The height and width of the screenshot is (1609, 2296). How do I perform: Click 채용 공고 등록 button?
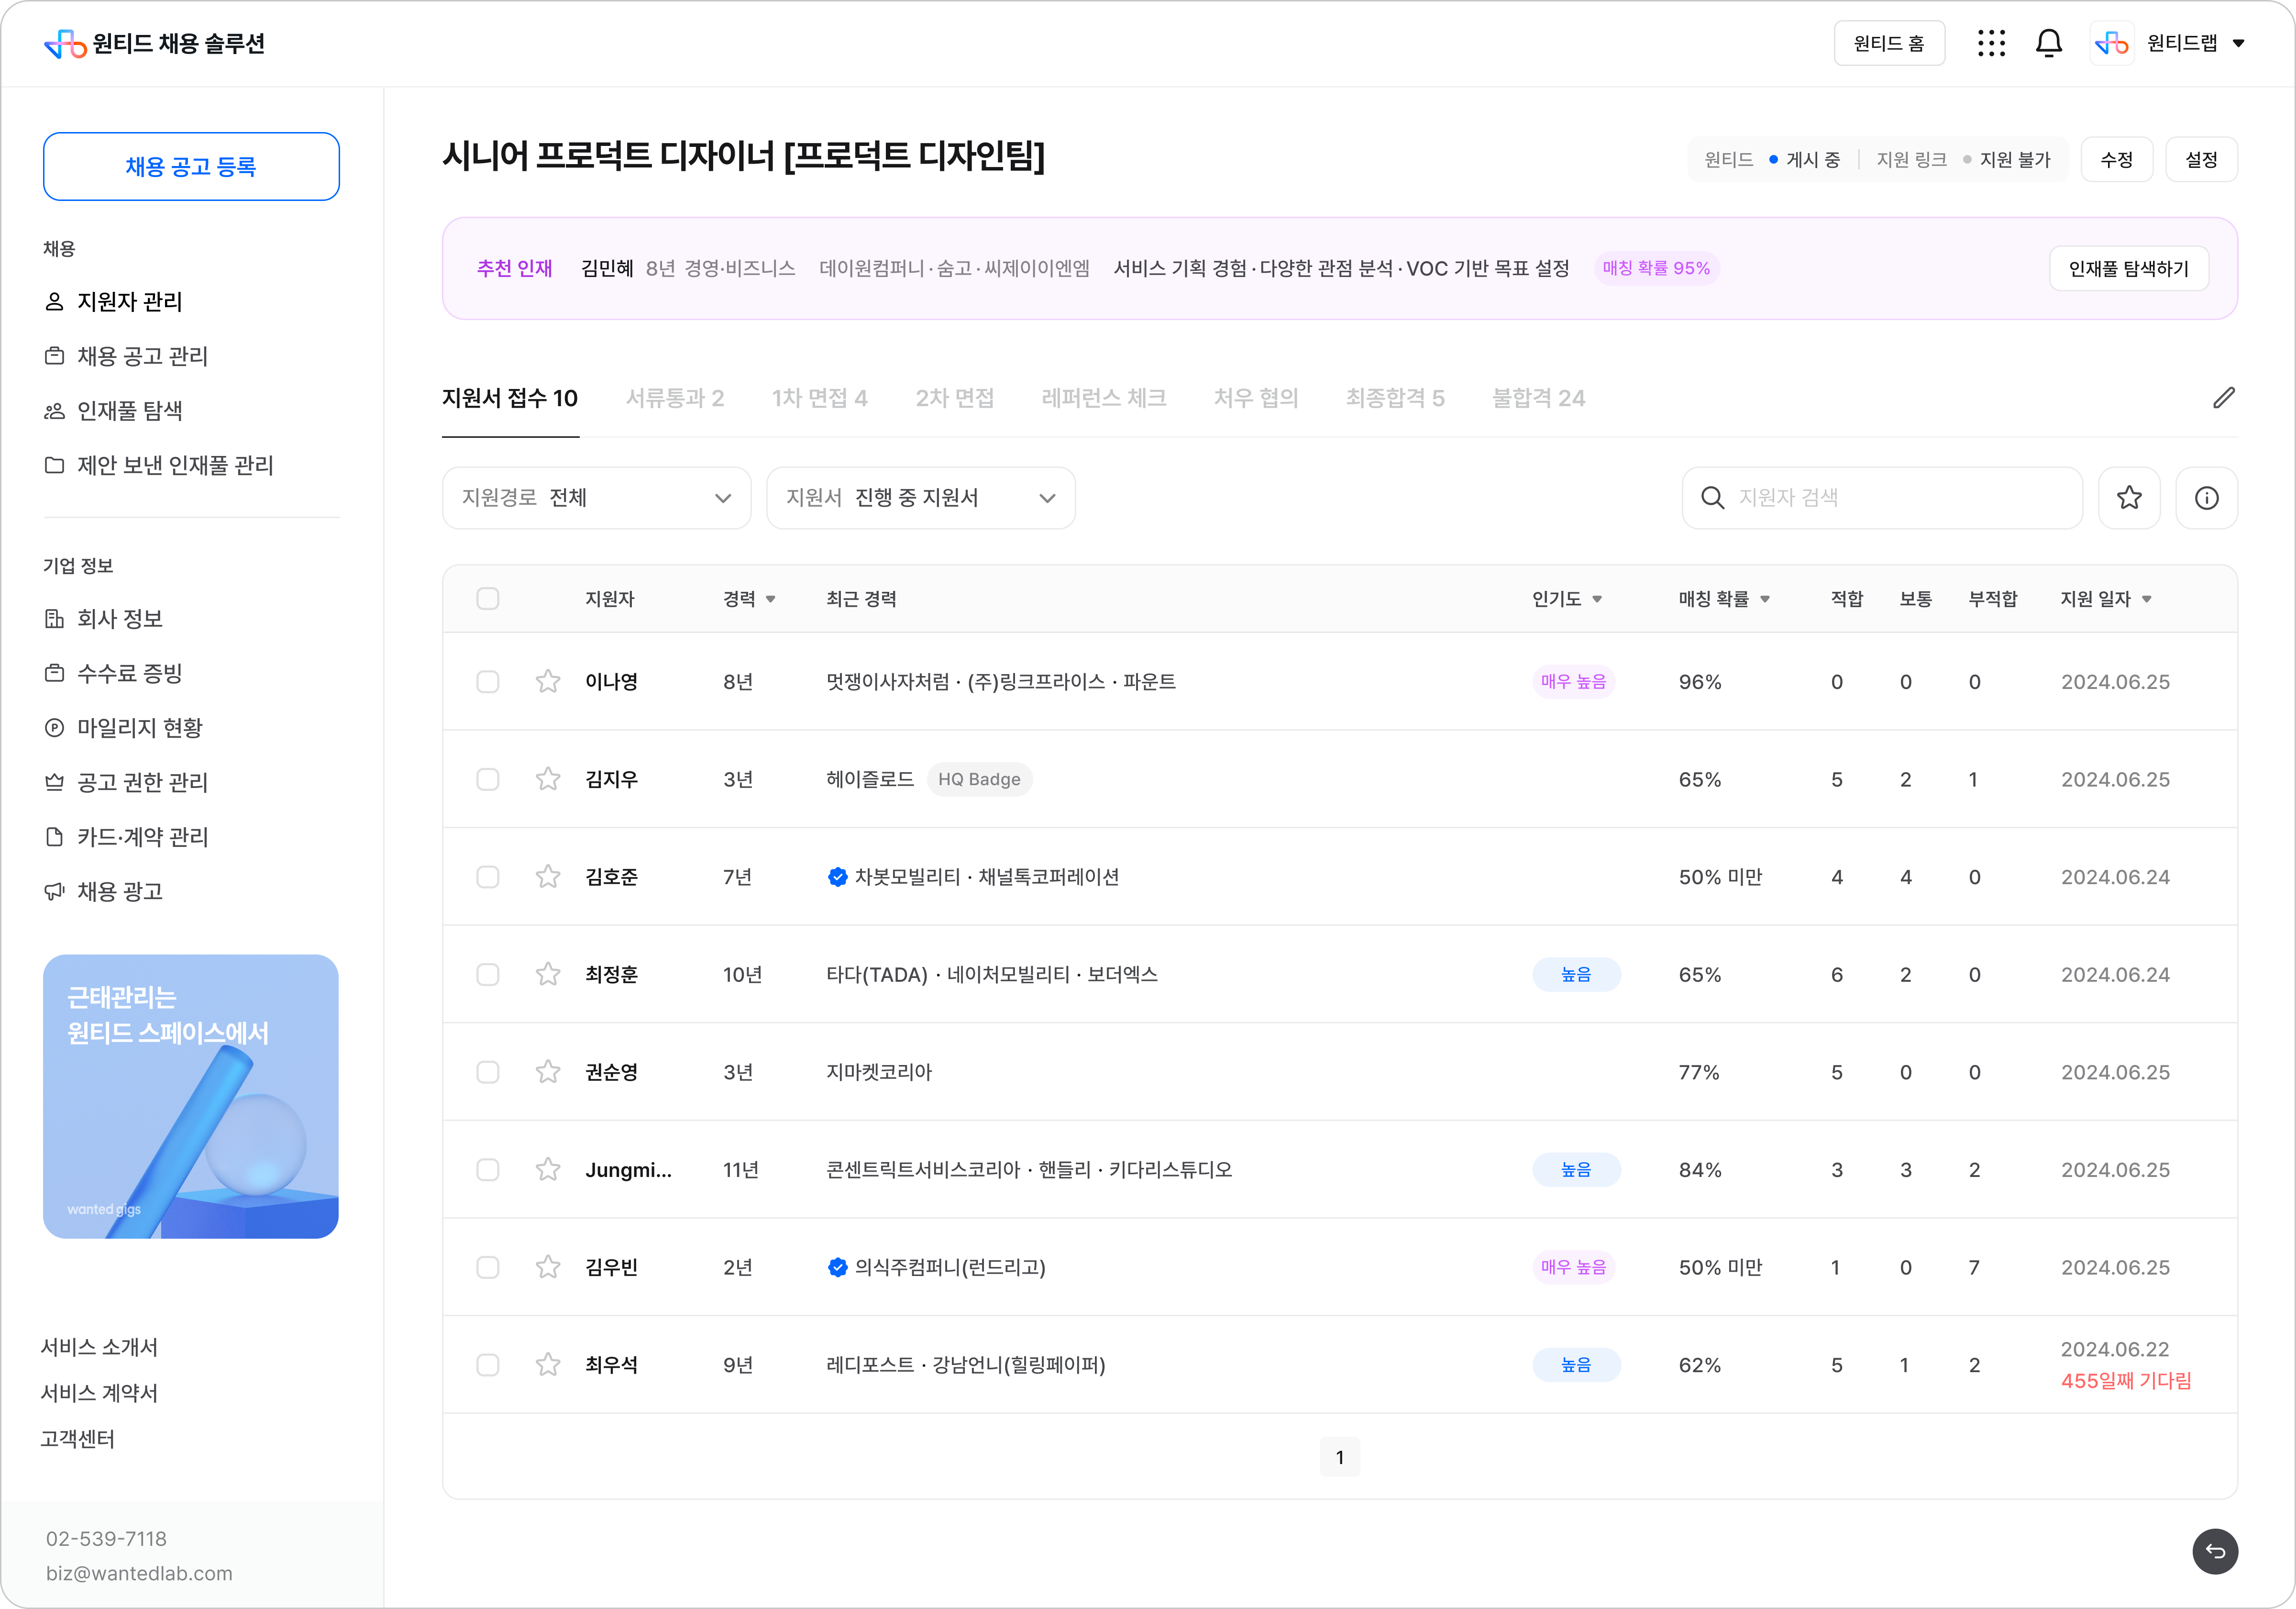coord(191,166)
